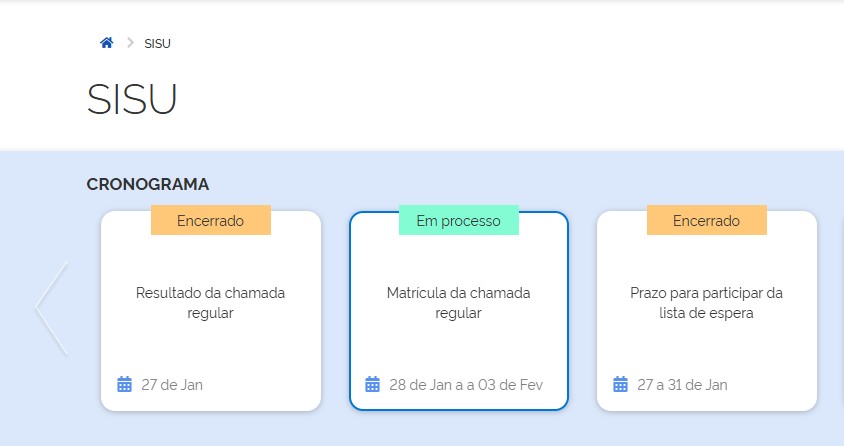The image size is (844, 446).
Task: Click the home icon in breadcrumb
Action: [107, 43]
